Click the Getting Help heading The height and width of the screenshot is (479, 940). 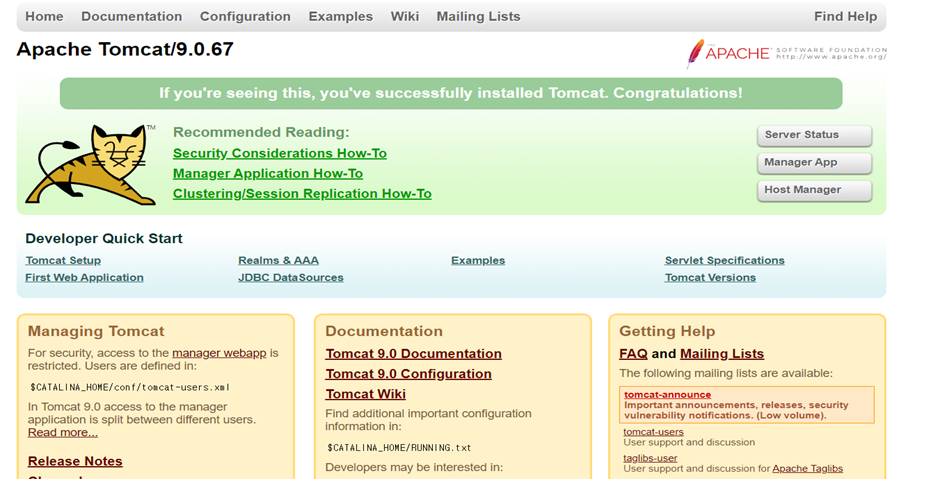(x=667, y=332)
